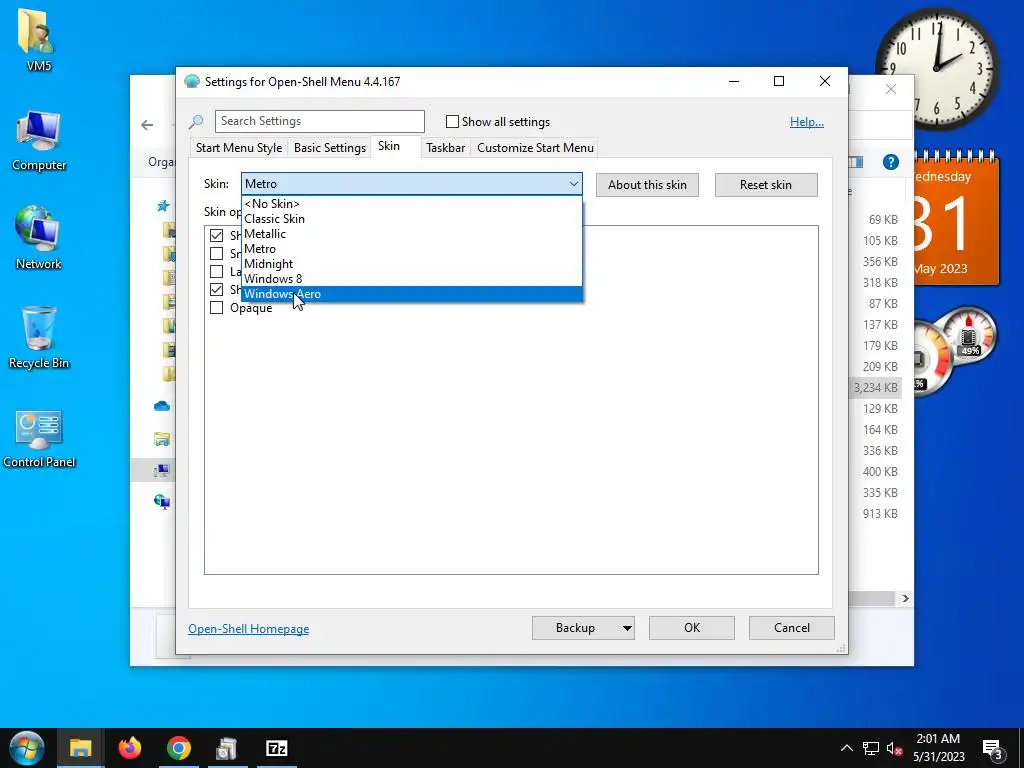Viewport: 1024px width, 768px height.
Task: Toggle the third skin option checkbox
Action: point(216,272)
